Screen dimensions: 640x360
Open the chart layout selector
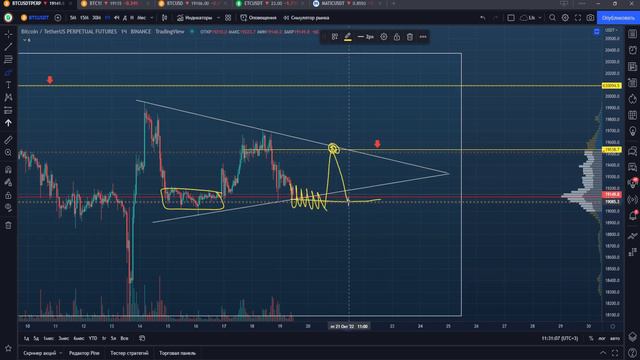511,18
